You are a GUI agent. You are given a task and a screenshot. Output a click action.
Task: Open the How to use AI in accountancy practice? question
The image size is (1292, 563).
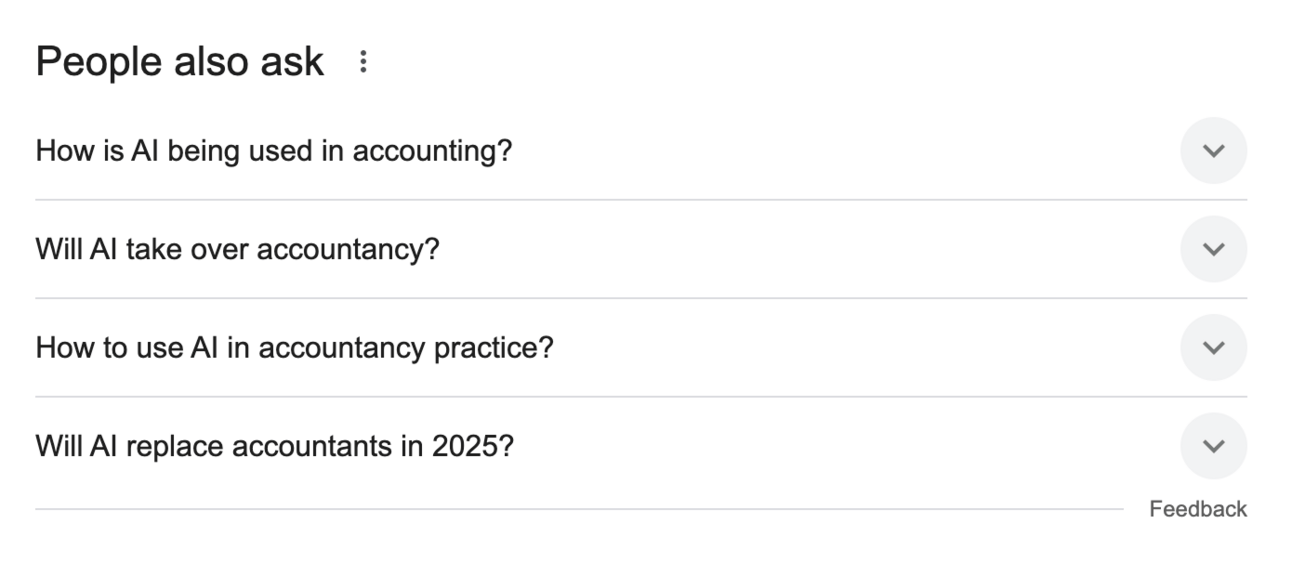(x=294, y=348)
